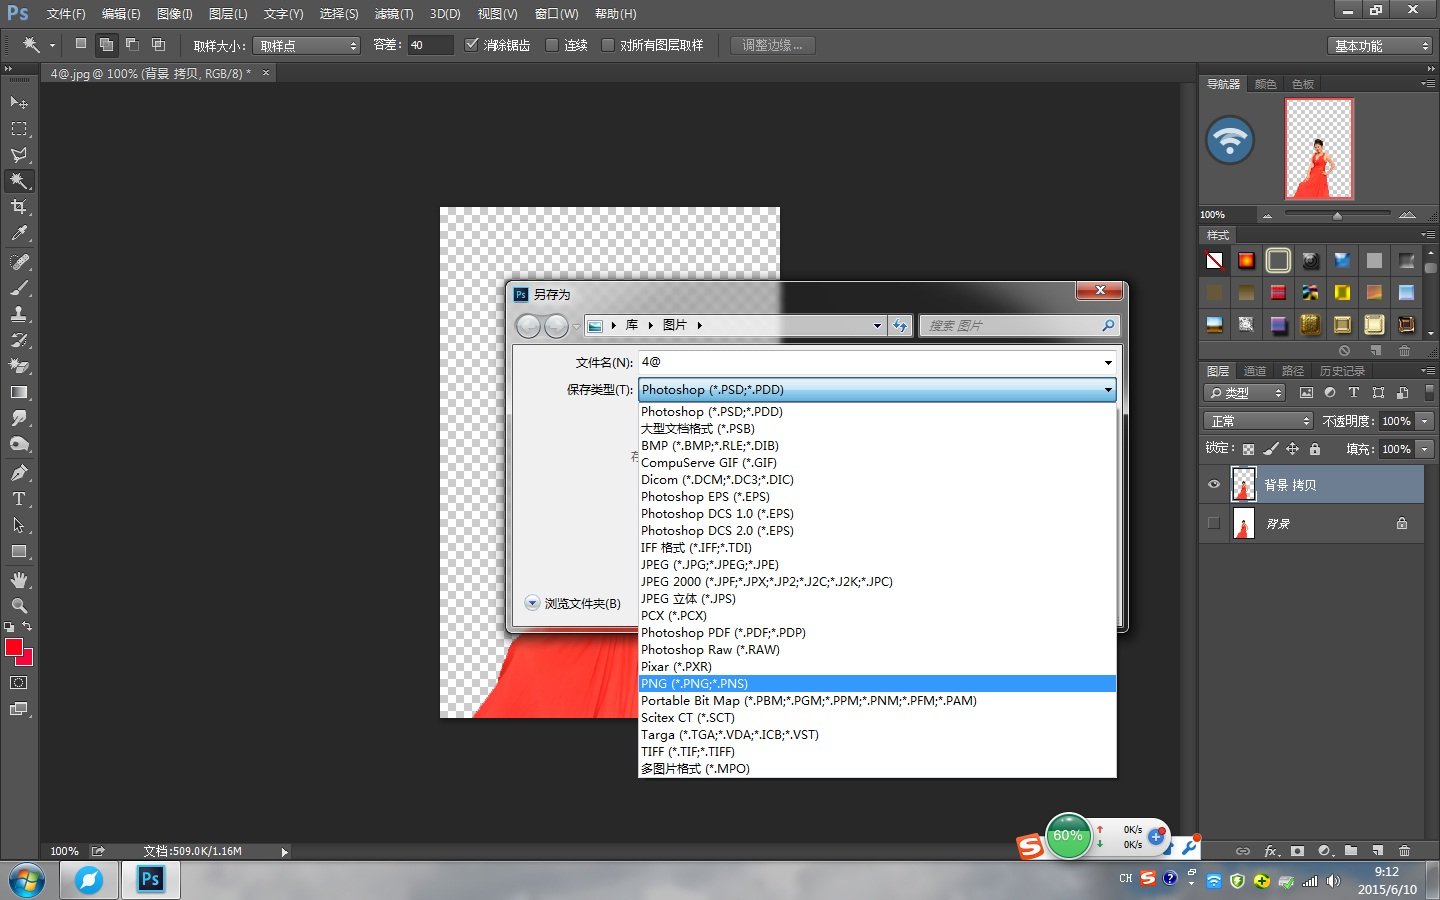Open the 滤镜 menu
The width and height of the screenshot is (1440, 900).
[x=393, y=14]
